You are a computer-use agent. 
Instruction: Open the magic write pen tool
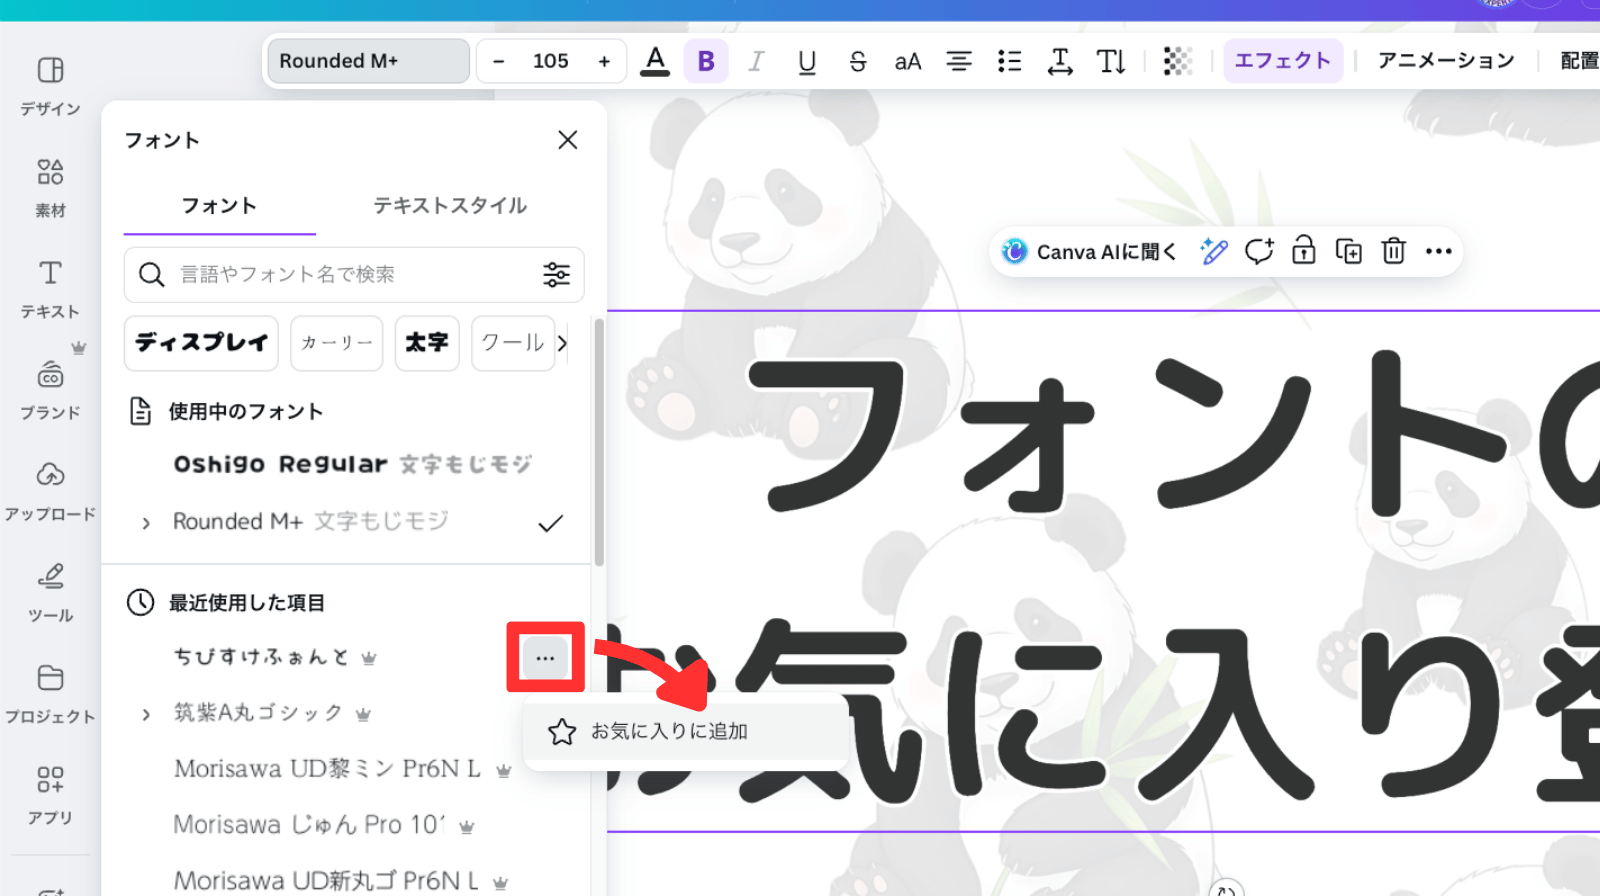click(1214, 252)
